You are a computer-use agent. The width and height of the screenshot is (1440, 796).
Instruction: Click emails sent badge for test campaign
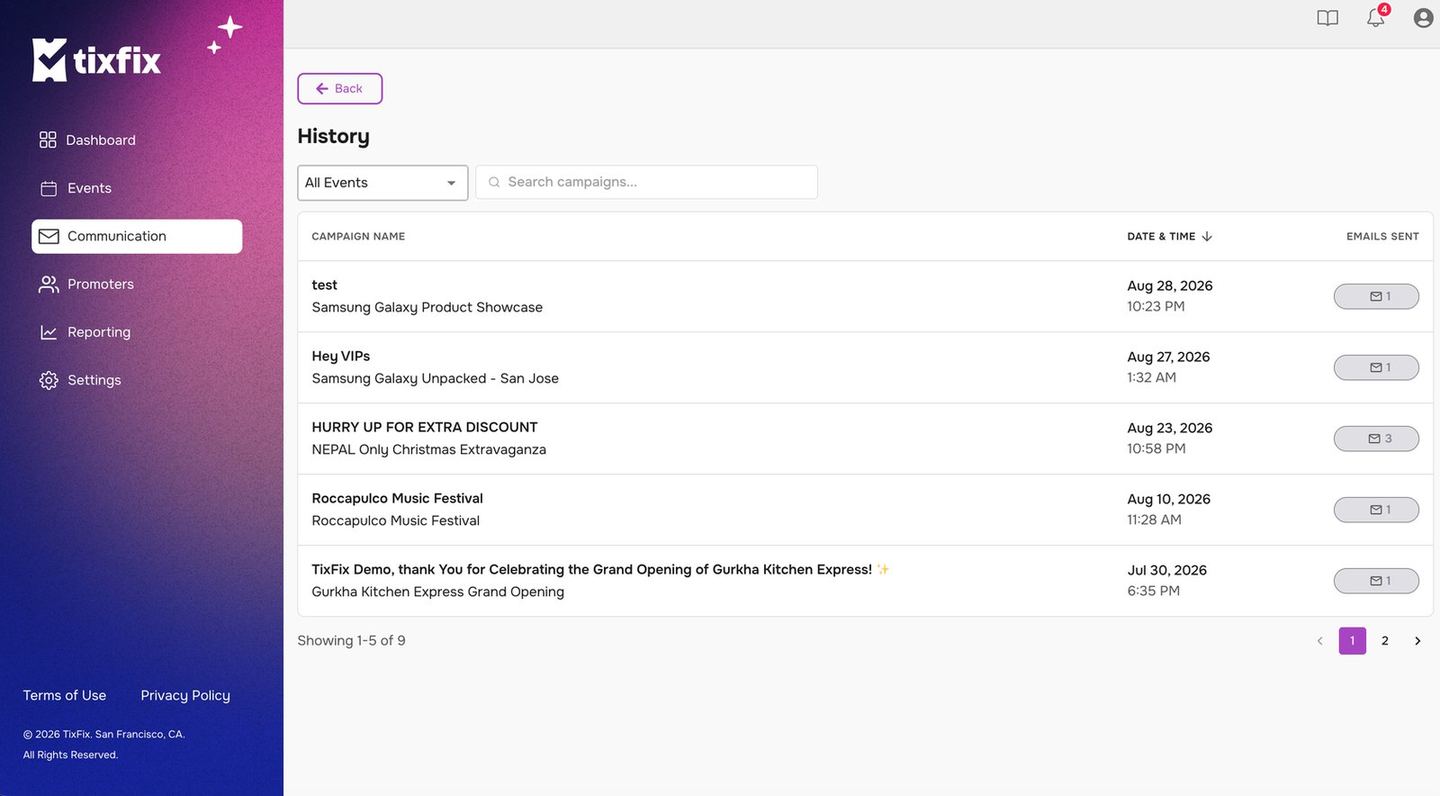pyautogui.click(x=1376, y=297)
